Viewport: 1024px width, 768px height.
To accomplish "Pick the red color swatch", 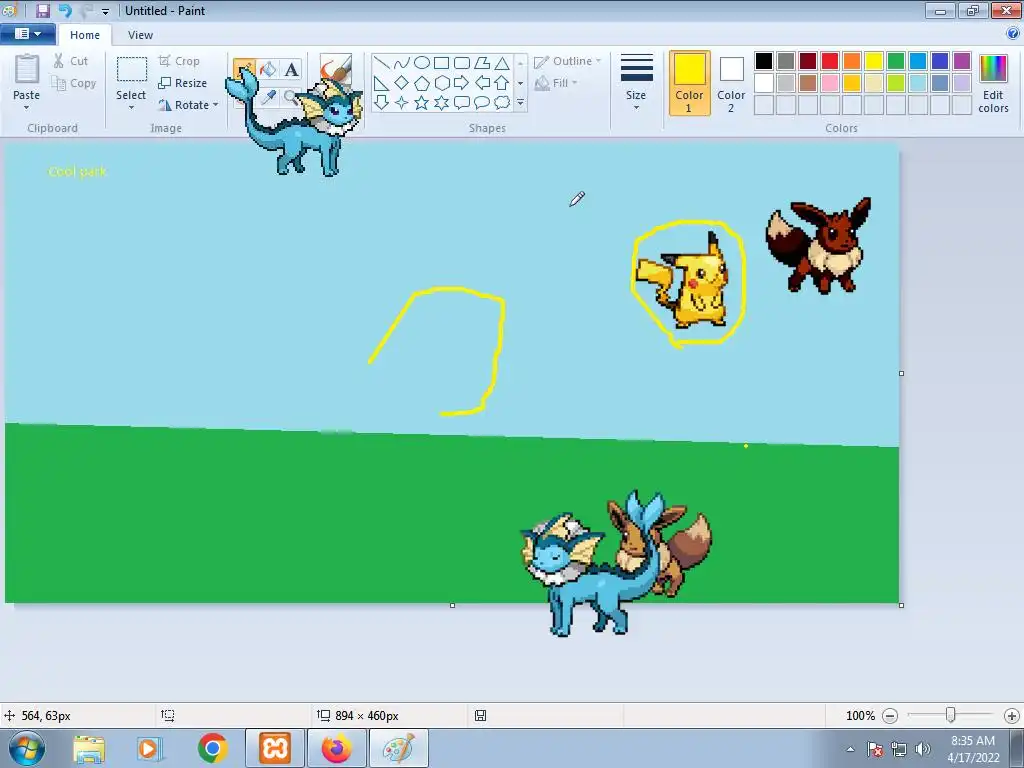I will 829,61.
